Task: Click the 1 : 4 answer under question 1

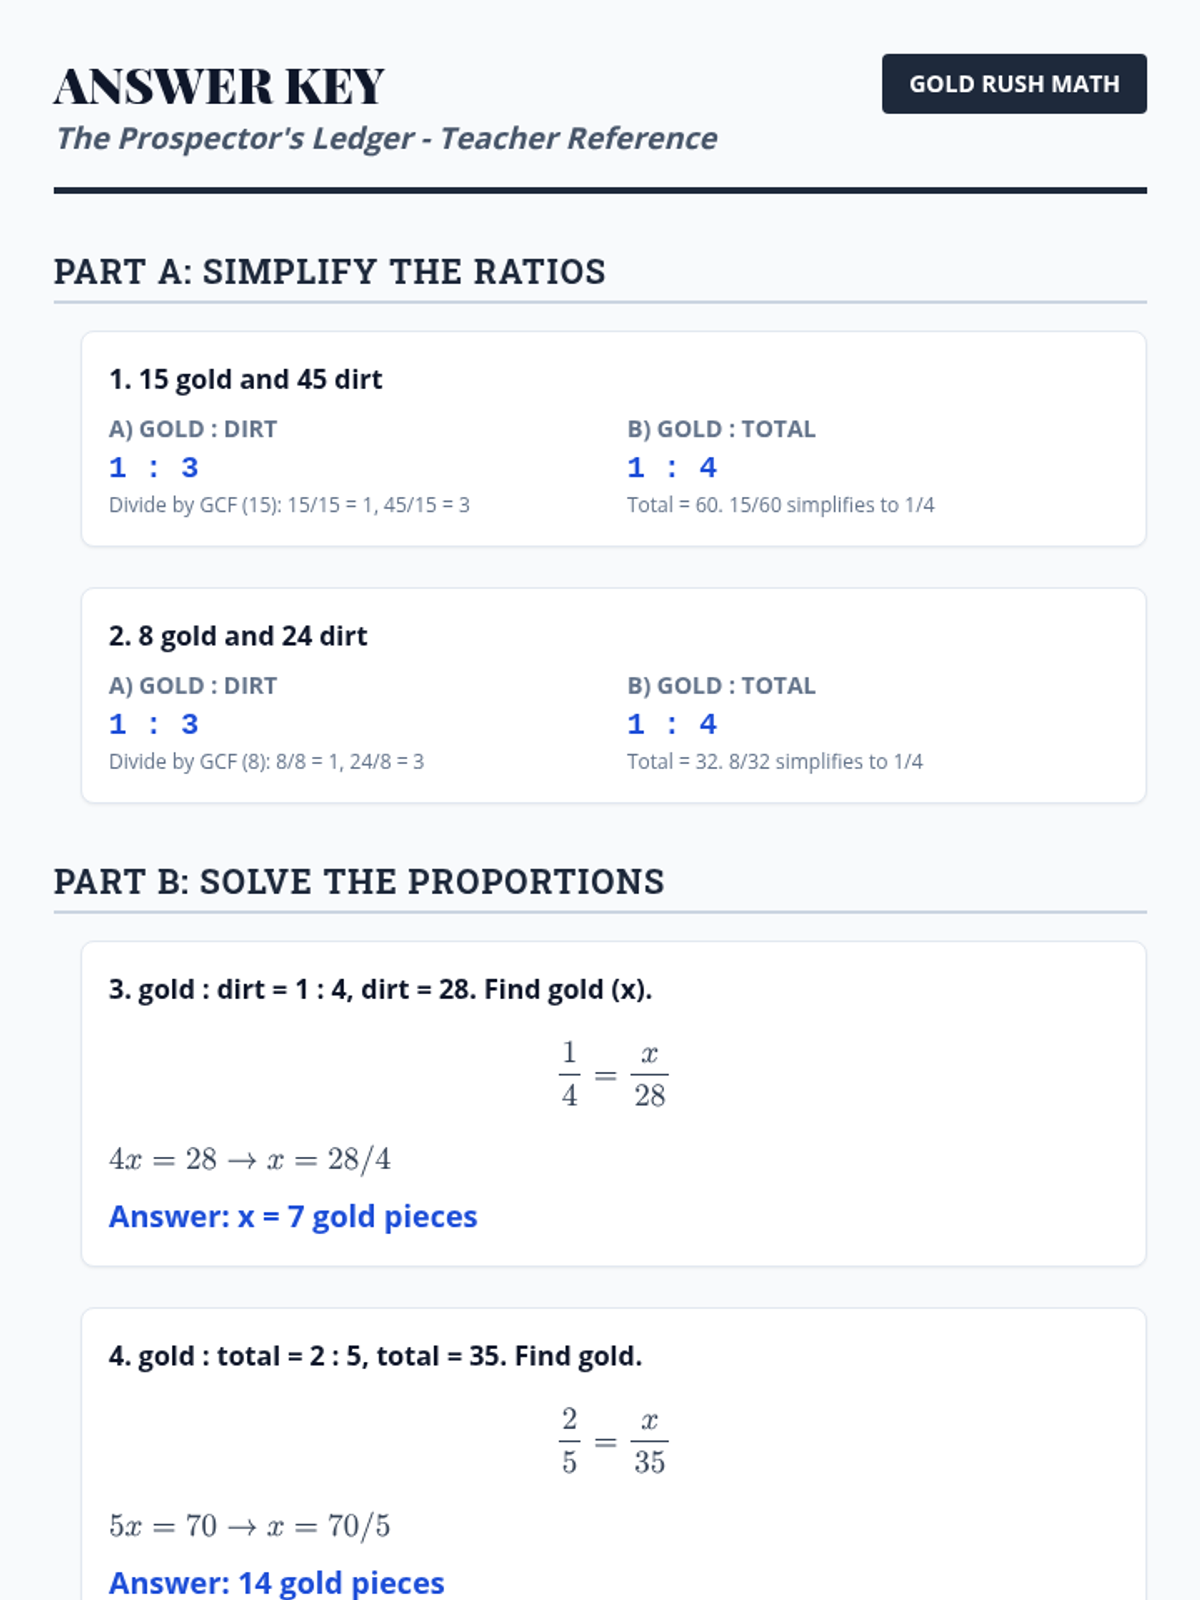Action: tap(672, 468)
